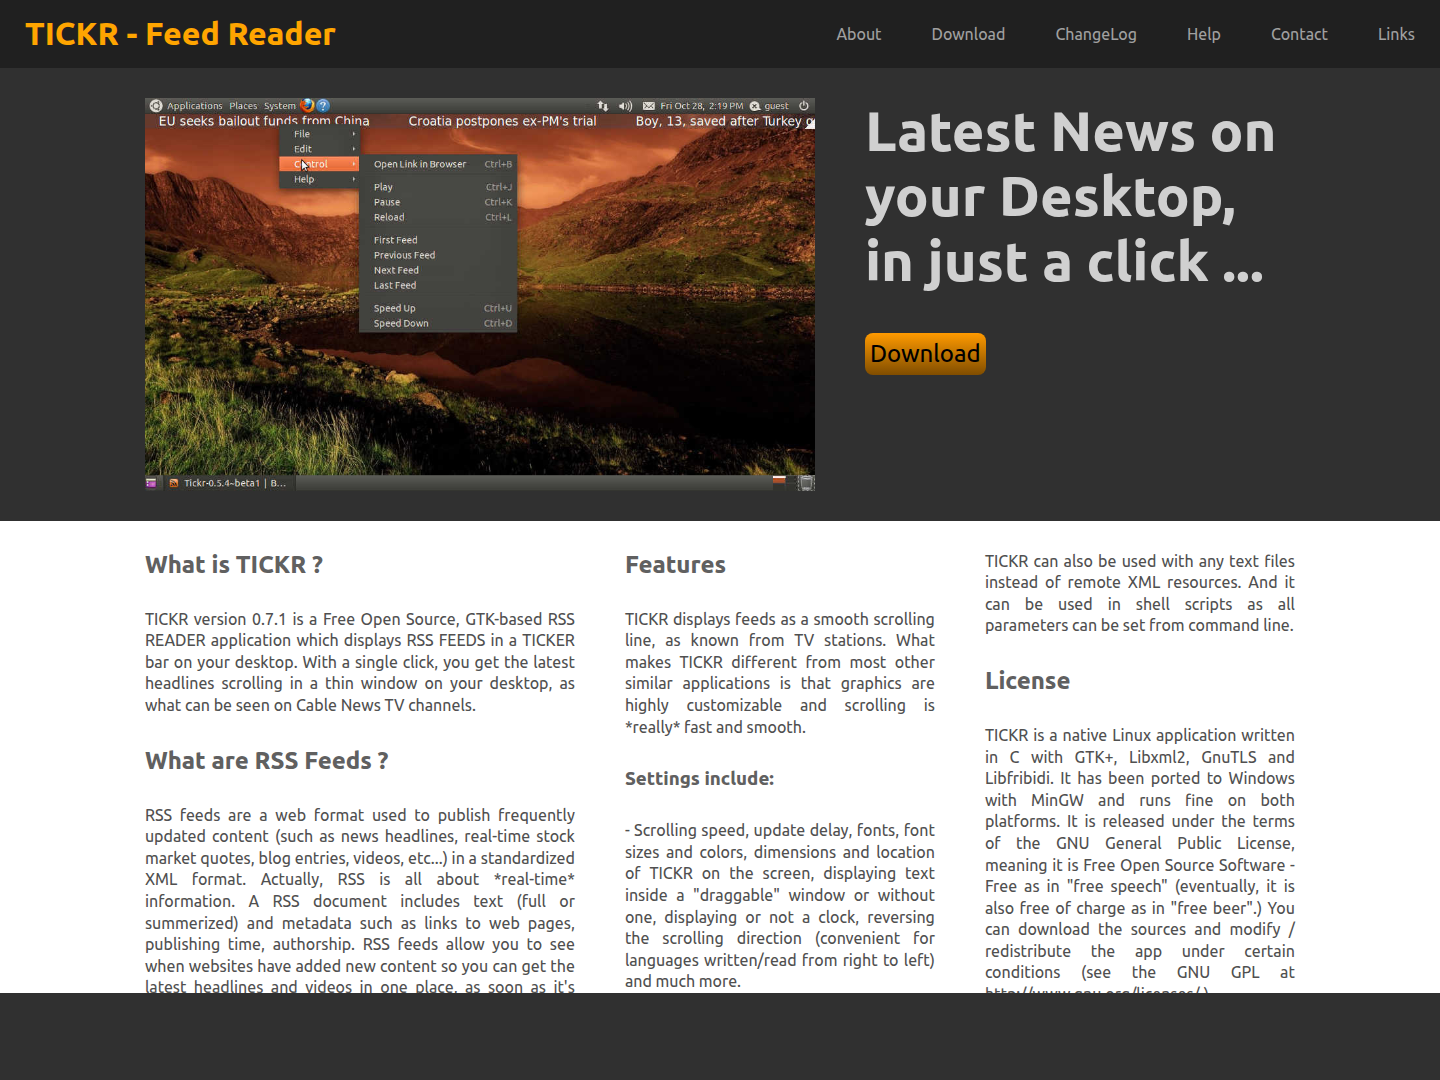Click the volume speaker icon in the screenshot panel

click(625, 106)
